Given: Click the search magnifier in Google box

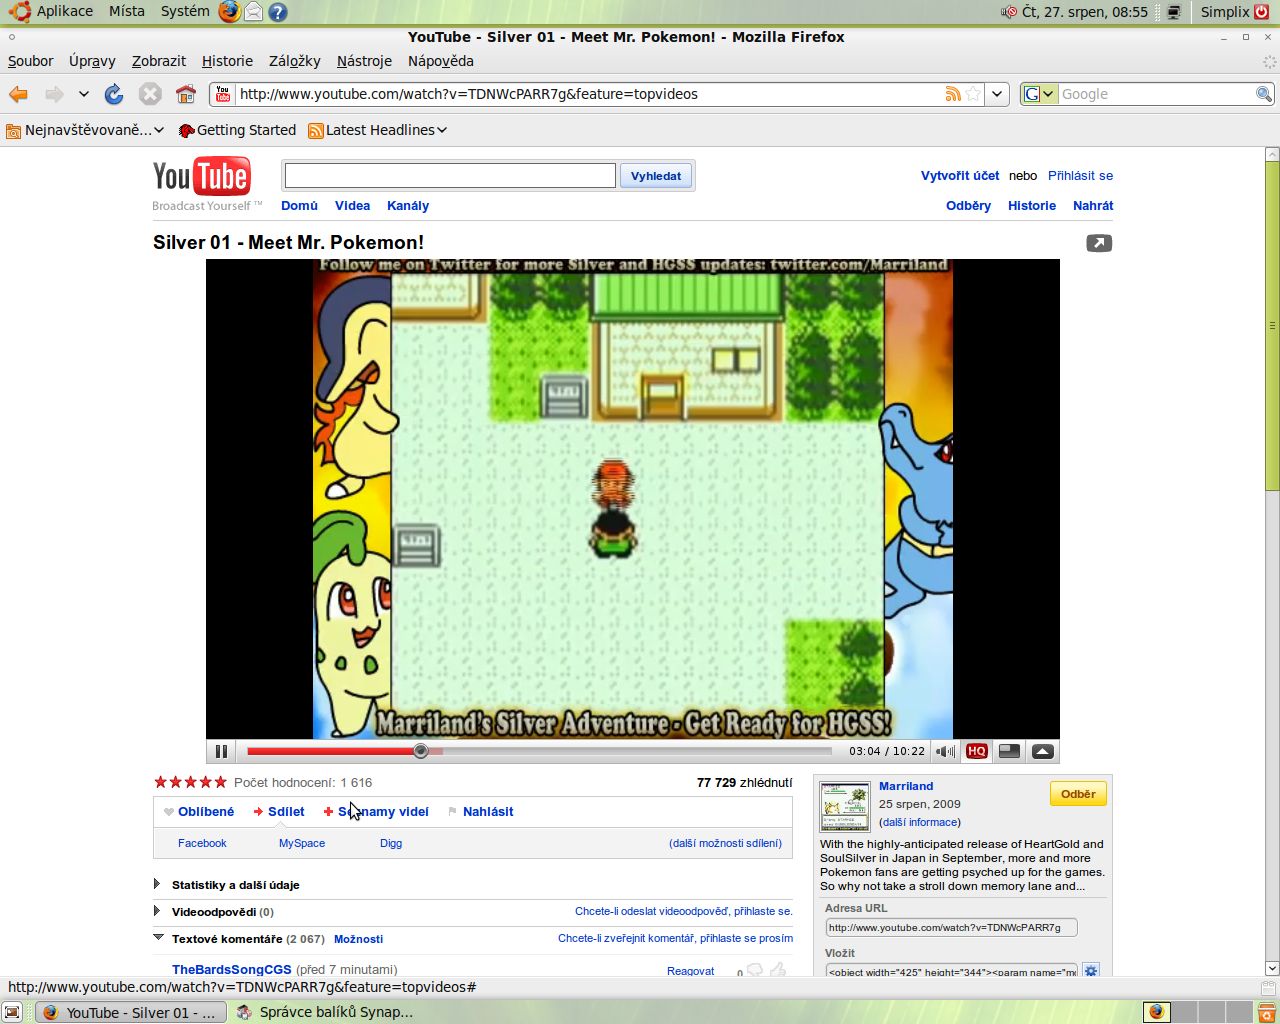Looking at the screenshot, I should click(1264, 94).
